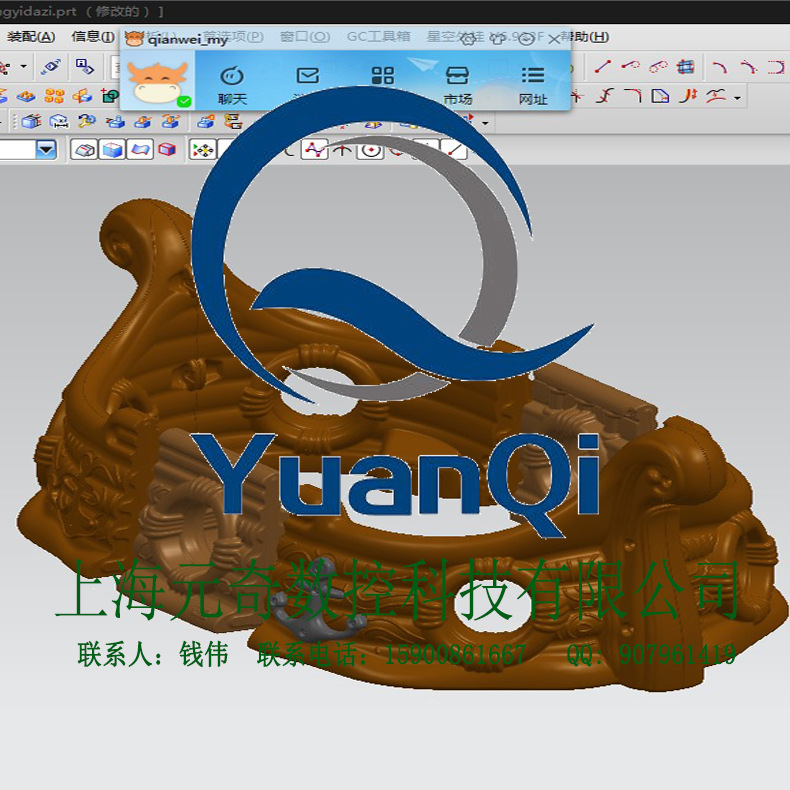Click the orange-blue block on blue base icon
This screenshot has height=790, width=790.
tap(143, 121)
